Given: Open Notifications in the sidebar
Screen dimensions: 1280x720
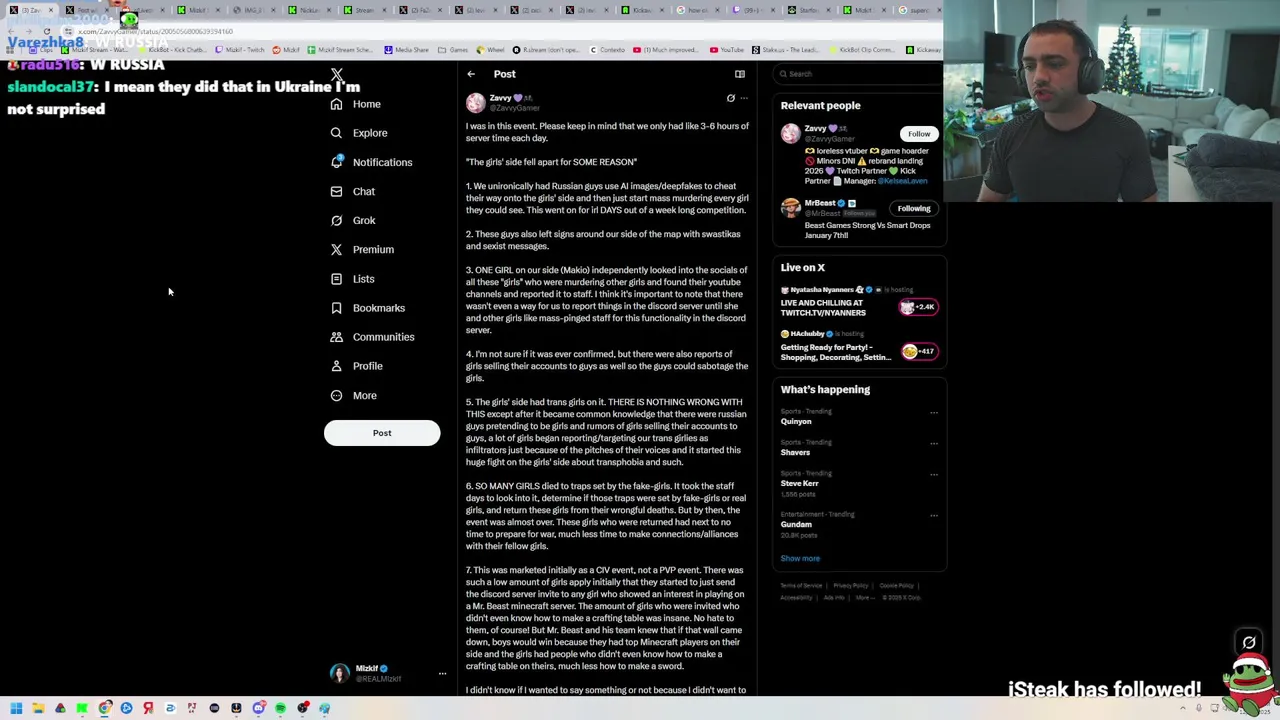Looking at the screenshot, I should tap(371, 162).
